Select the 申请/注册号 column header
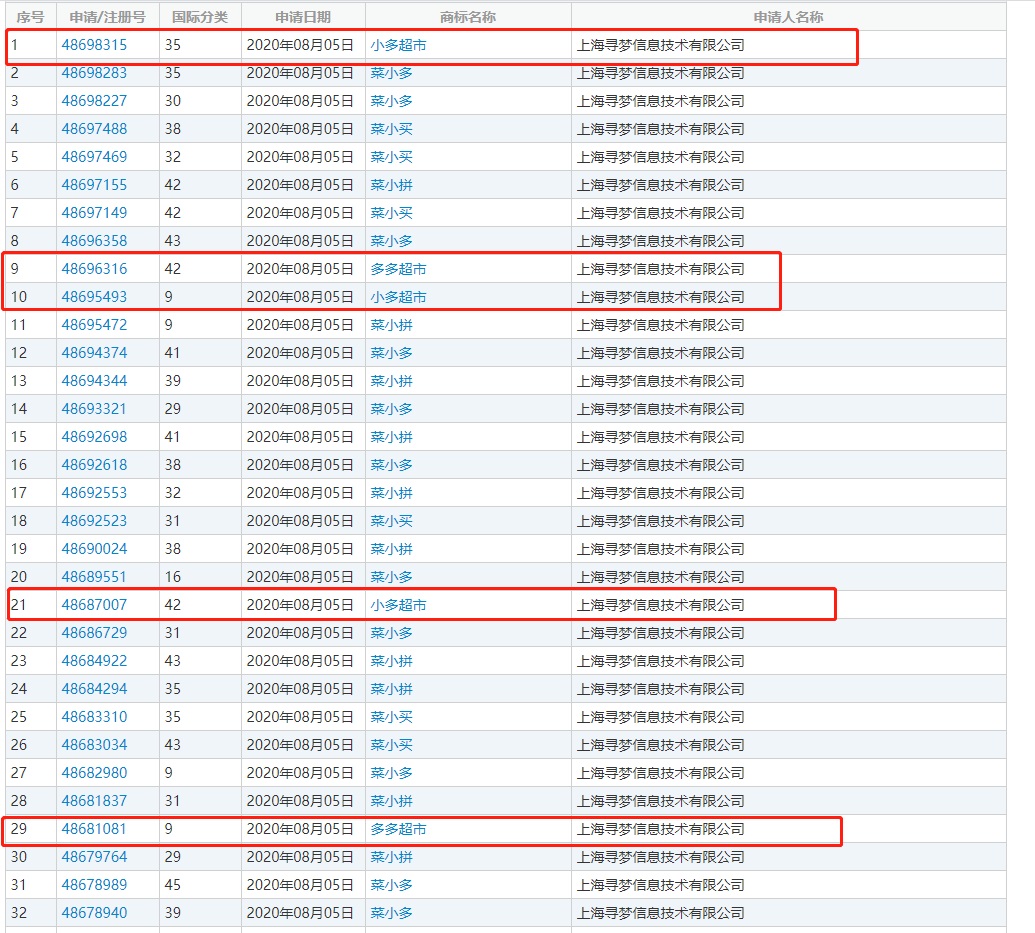1035x933 pixels. coord(108,17)
